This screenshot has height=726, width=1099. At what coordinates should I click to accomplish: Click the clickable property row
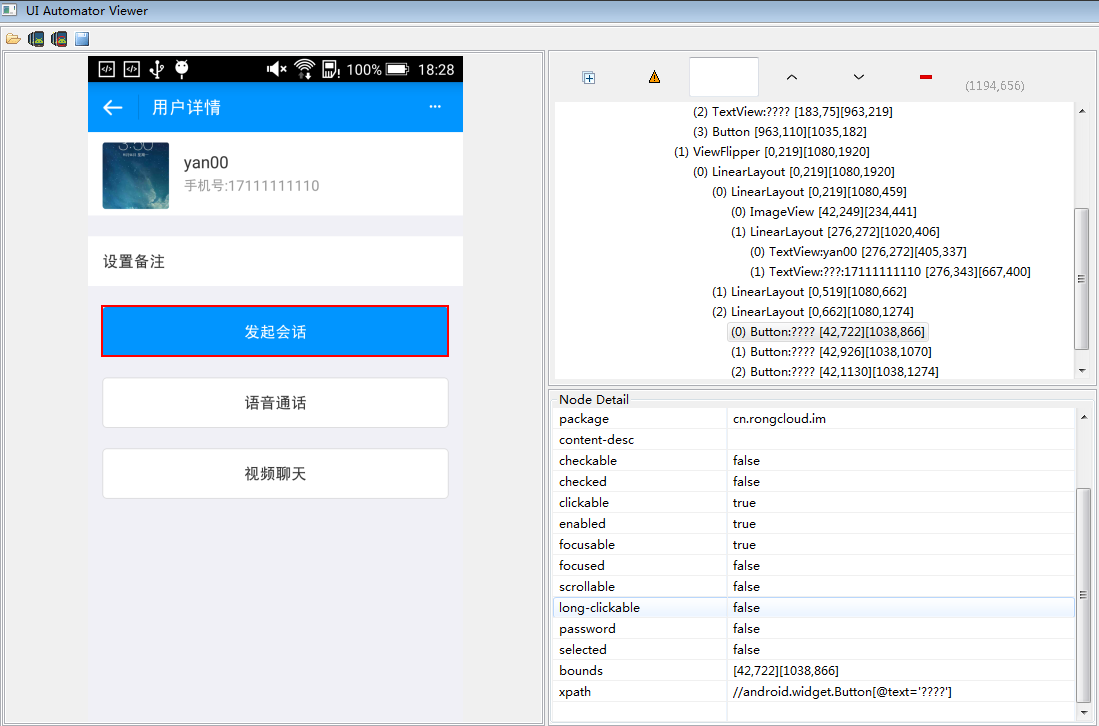813,502
